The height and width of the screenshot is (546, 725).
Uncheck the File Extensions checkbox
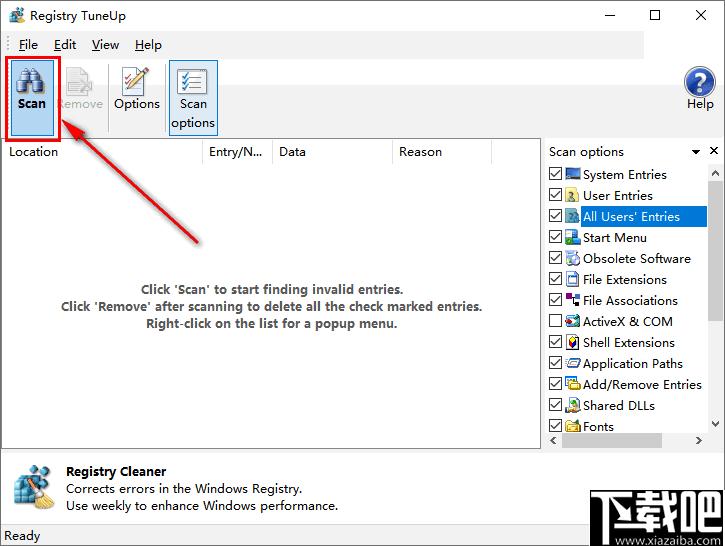555,279
